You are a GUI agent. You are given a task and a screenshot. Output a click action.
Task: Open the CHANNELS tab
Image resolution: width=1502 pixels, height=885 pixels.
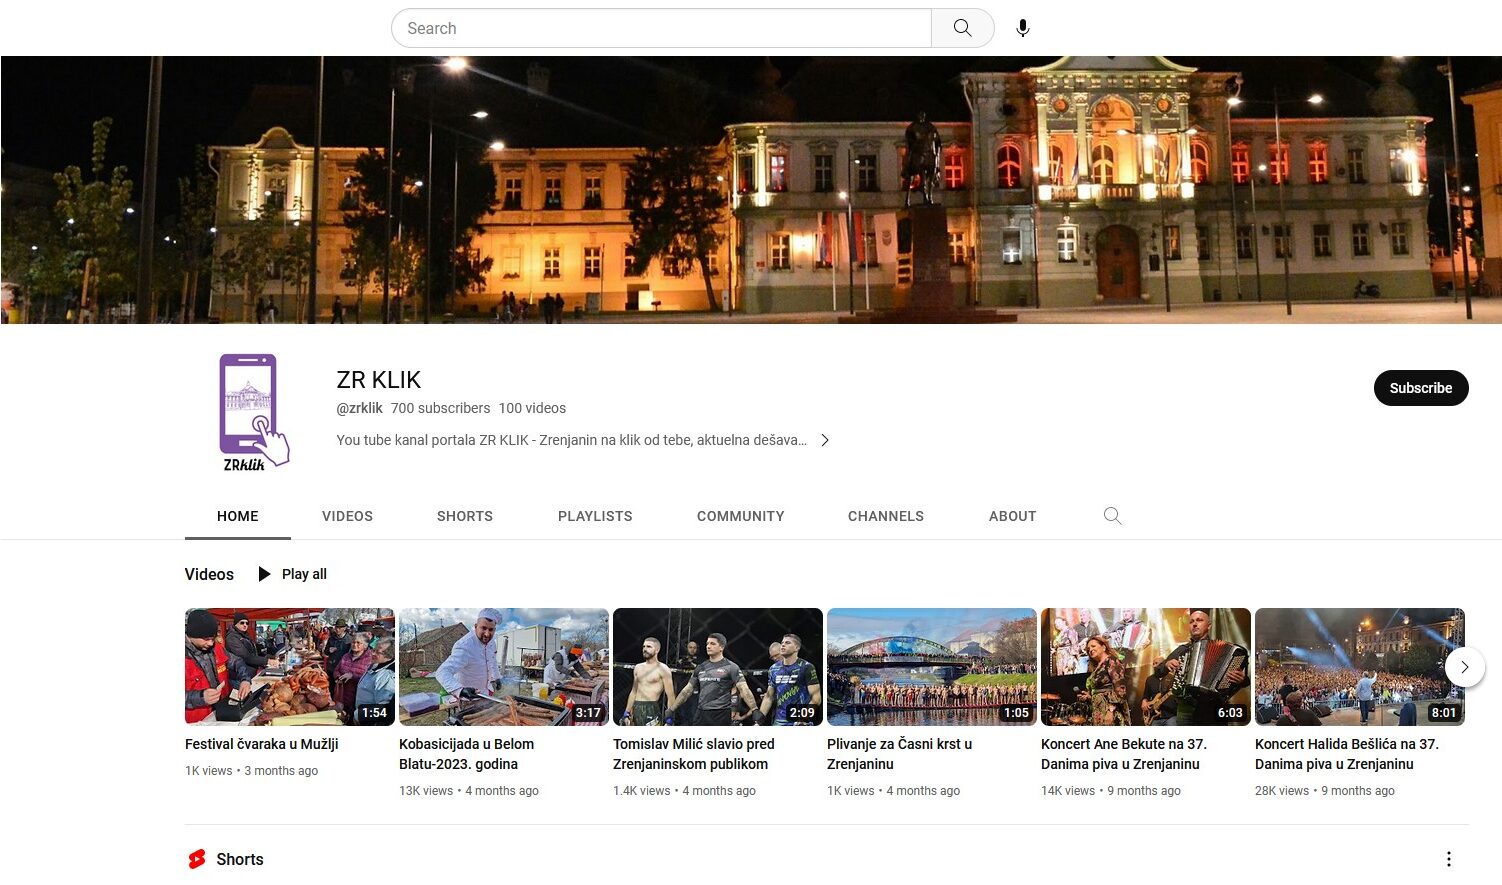coord(886,516)
